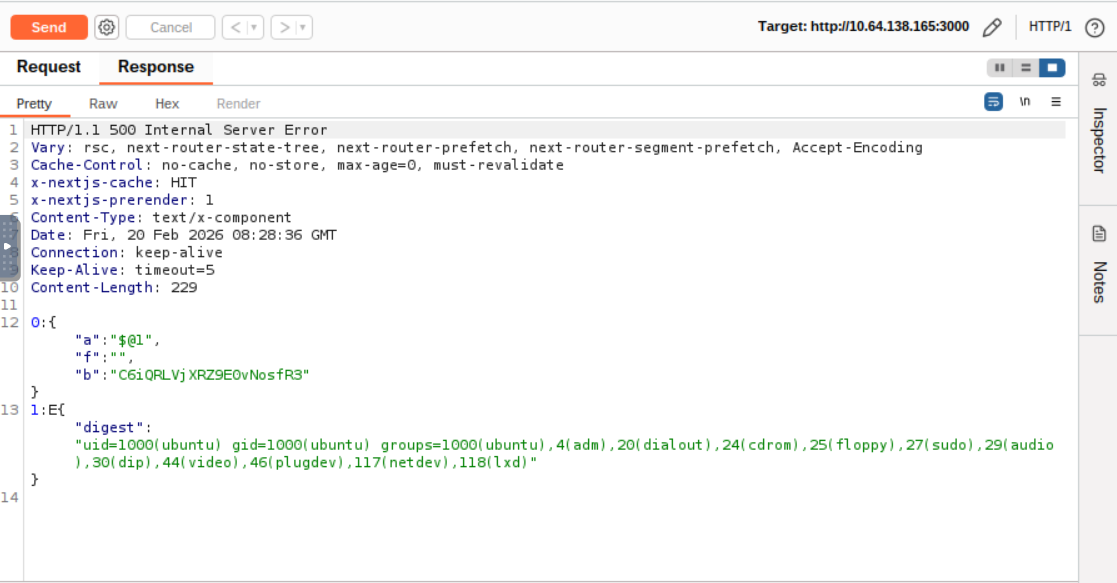1117x583 pixels.
Task: Switch to top-bottom split layout
Action: [x=1025, y=68]
